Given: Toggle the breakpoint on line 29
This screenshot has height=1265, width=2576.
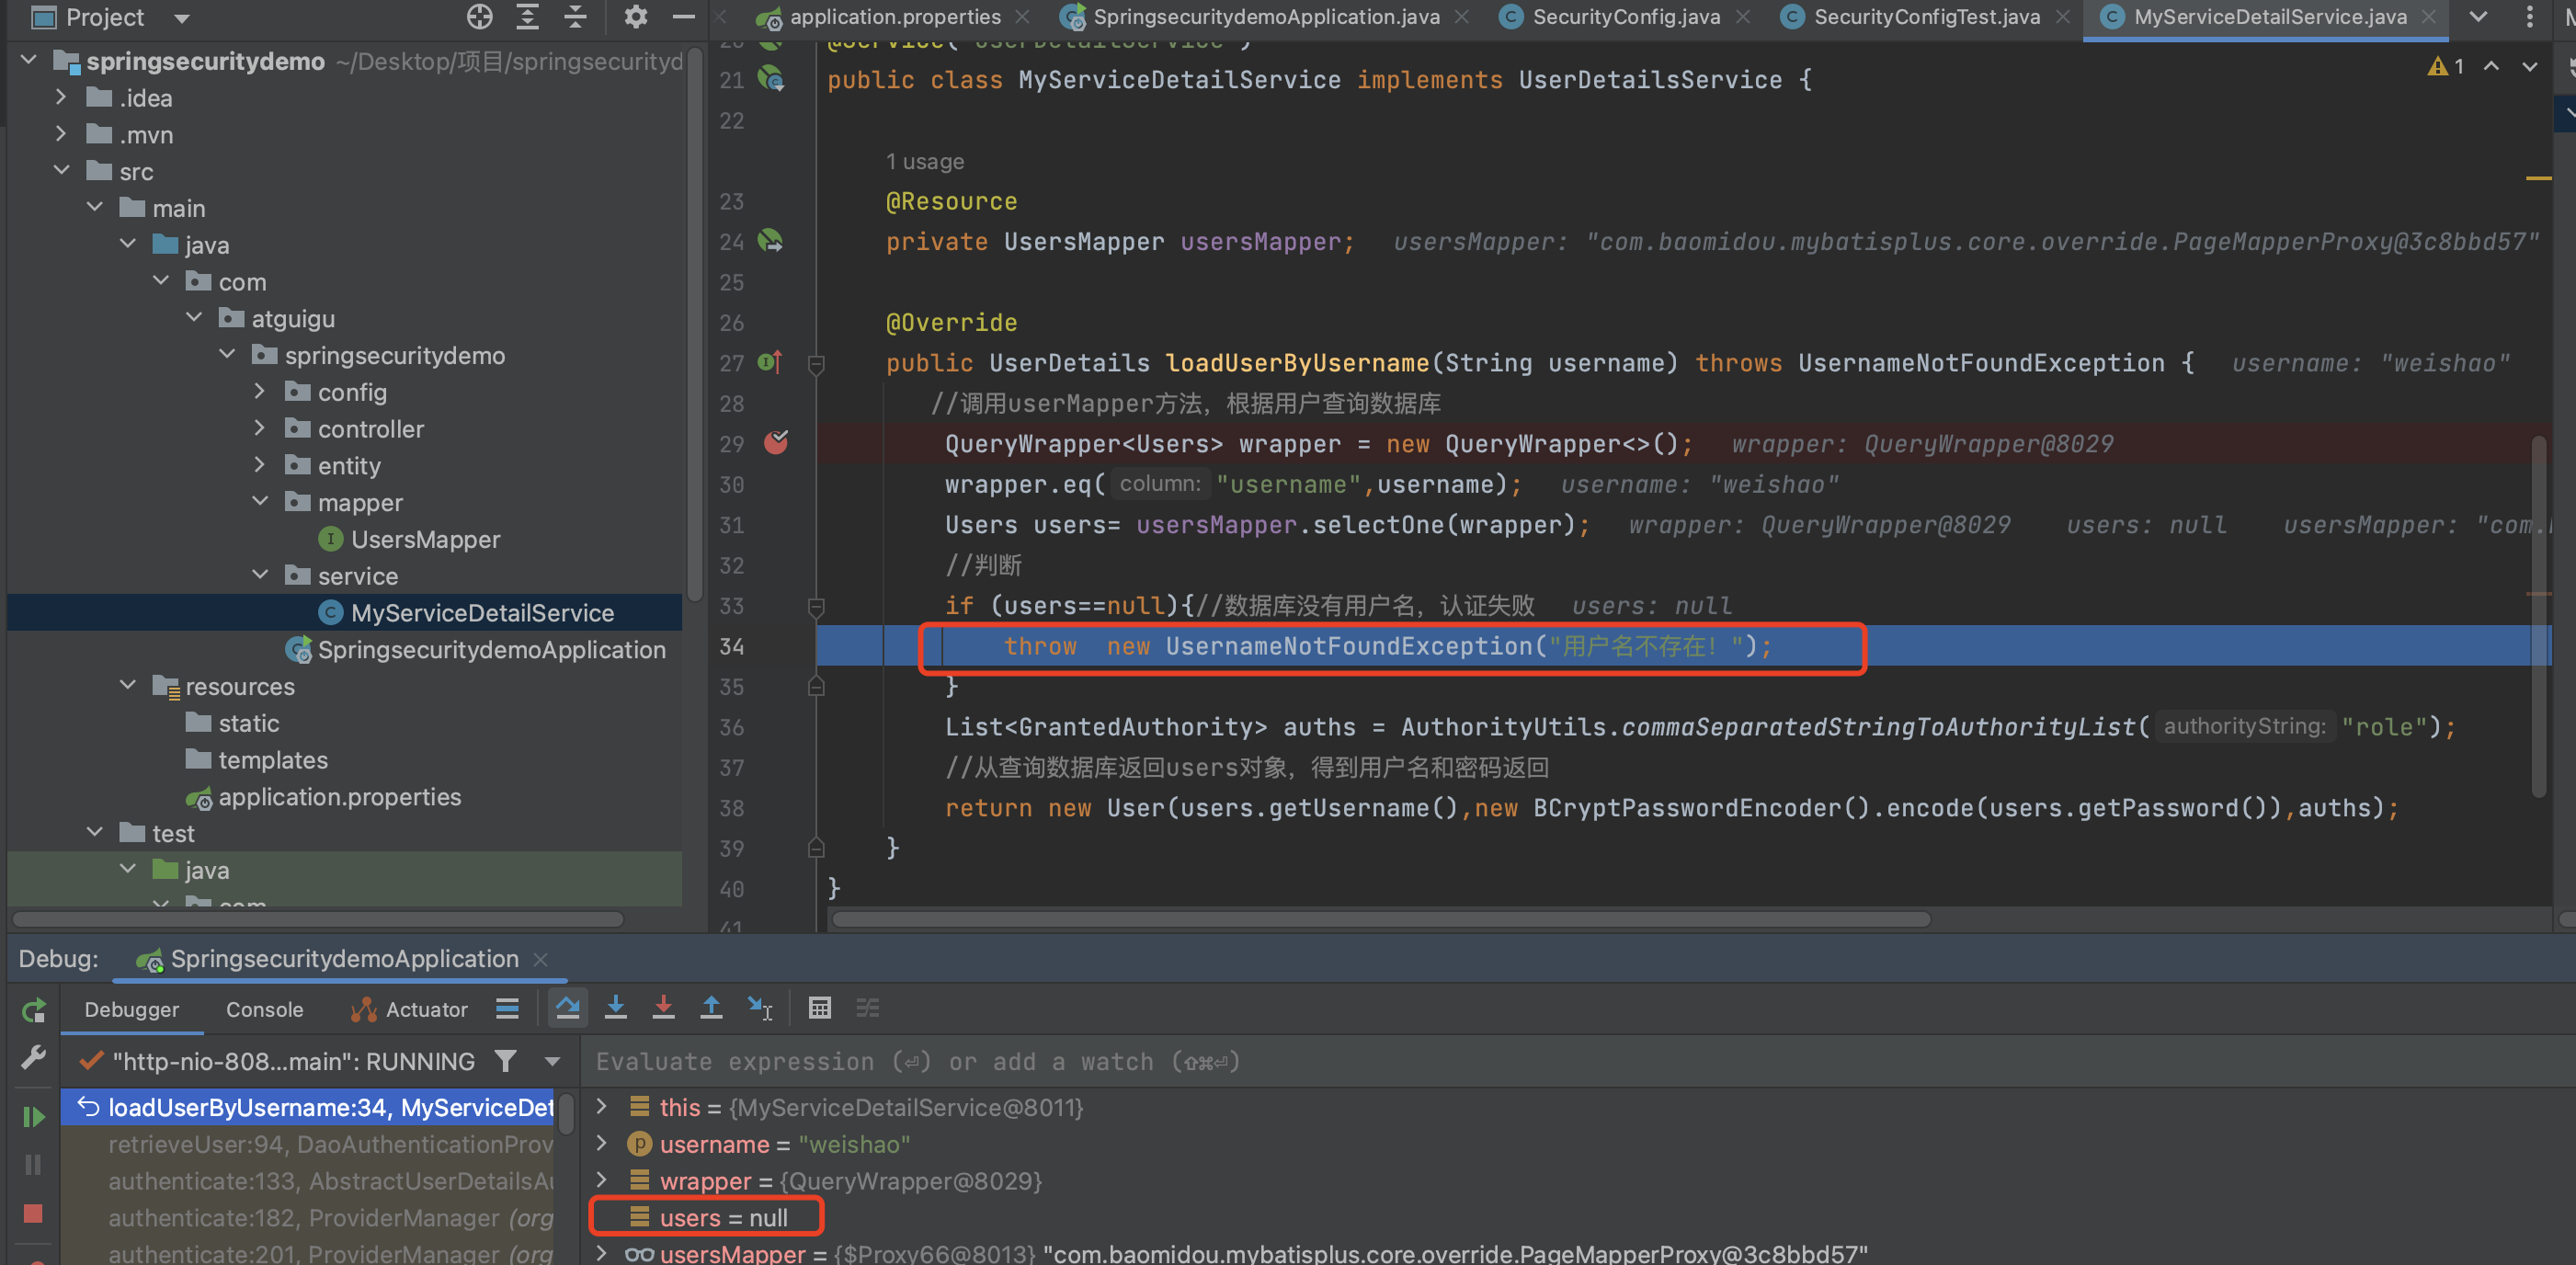Looking at the screenshot, I should click(x=776, y=443).
